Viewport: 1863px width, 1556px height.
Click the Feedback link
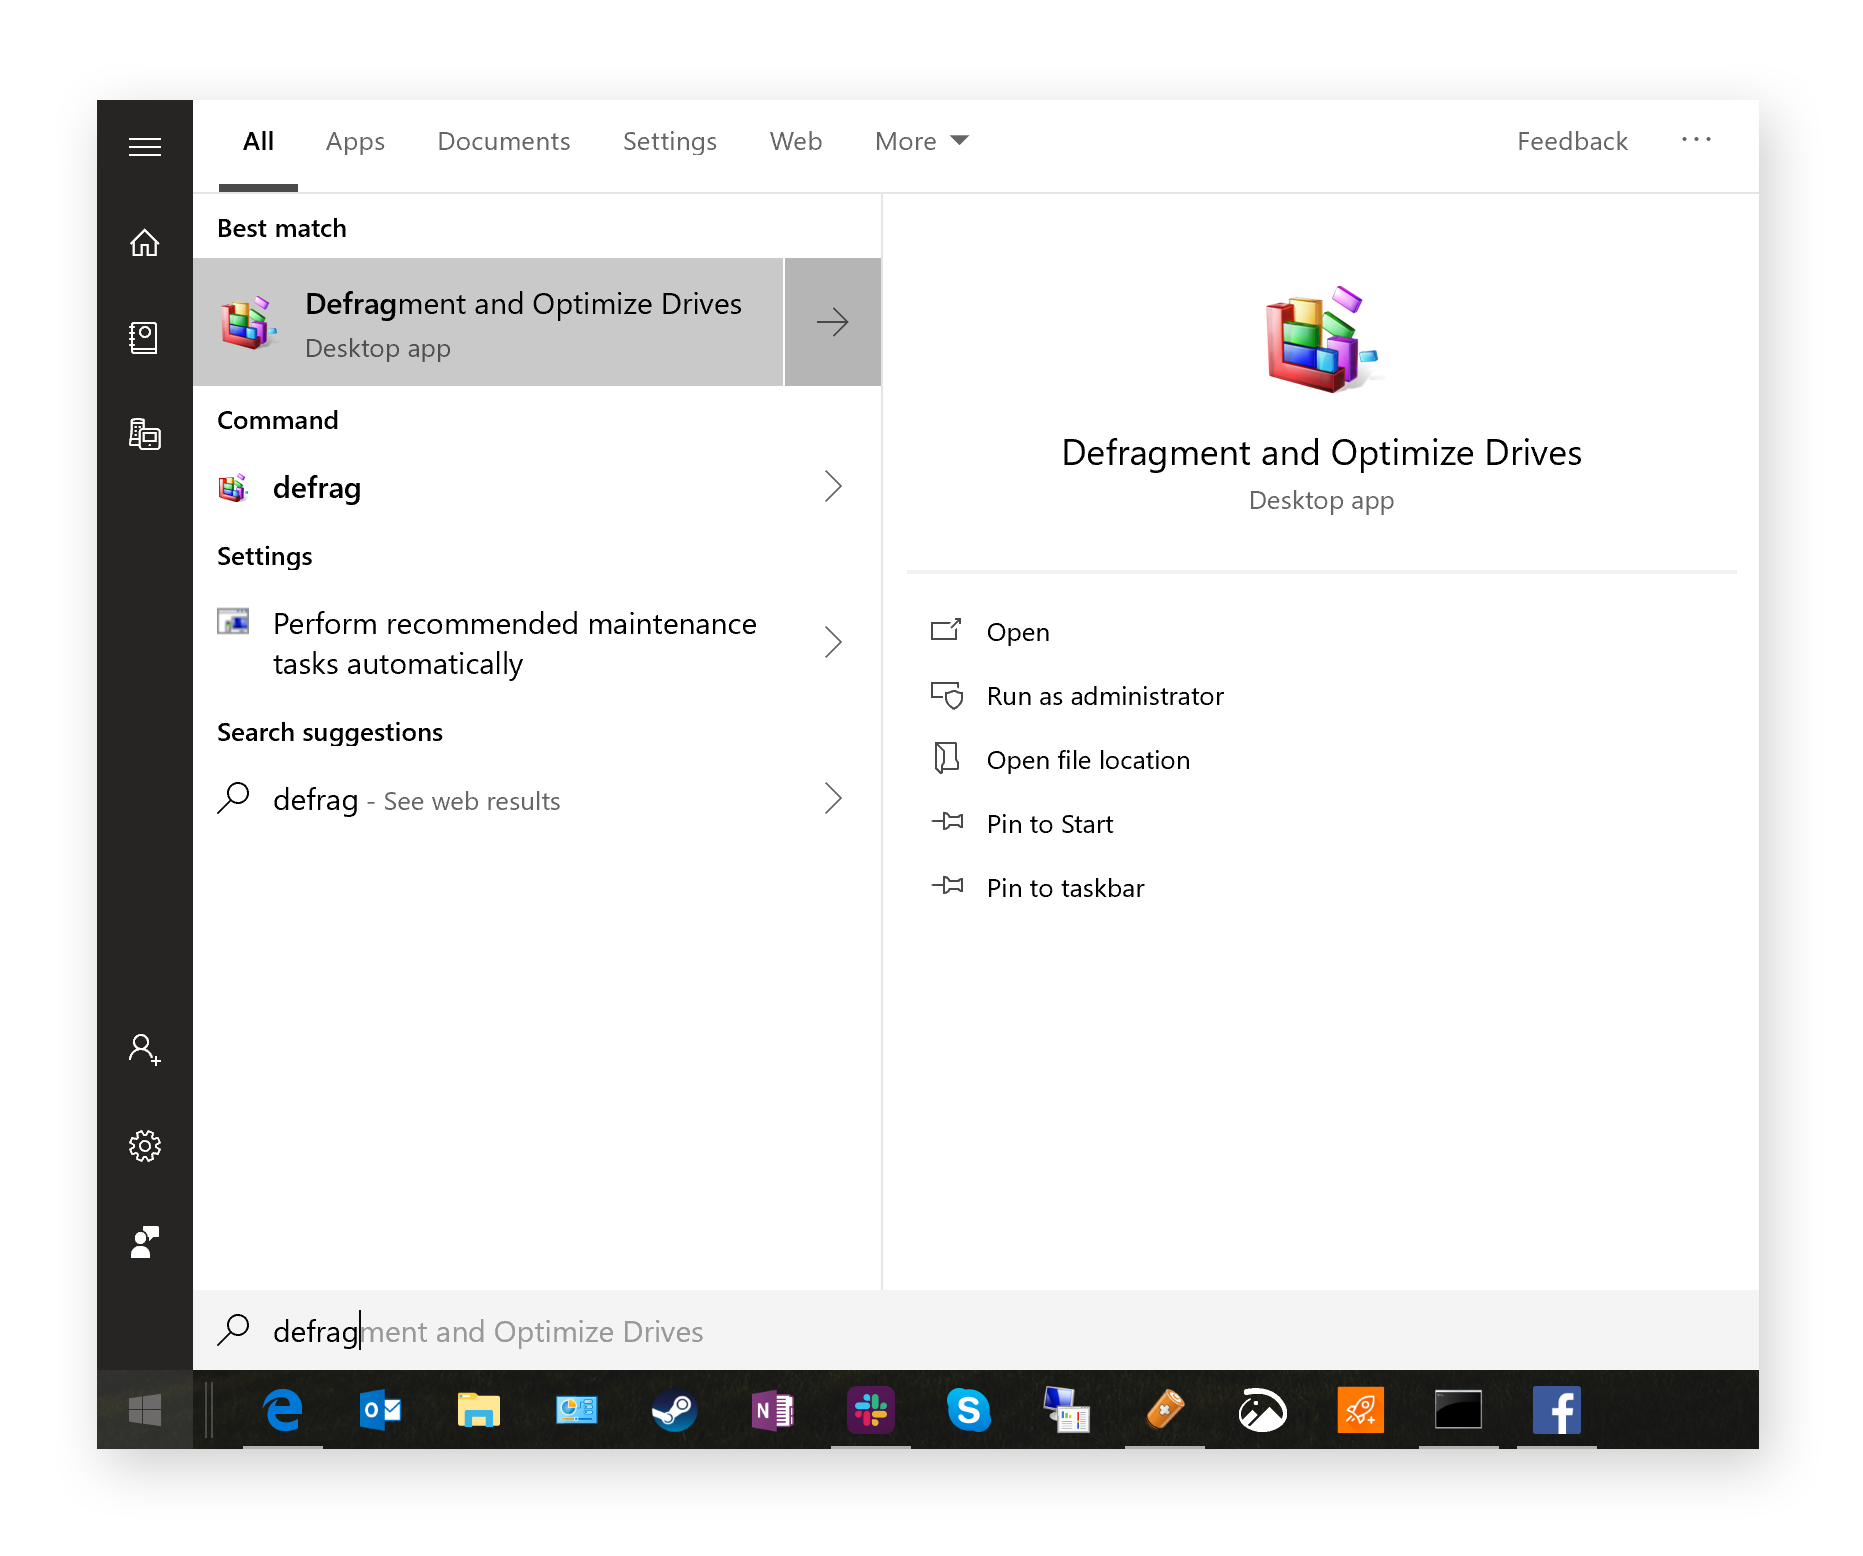1572,141
